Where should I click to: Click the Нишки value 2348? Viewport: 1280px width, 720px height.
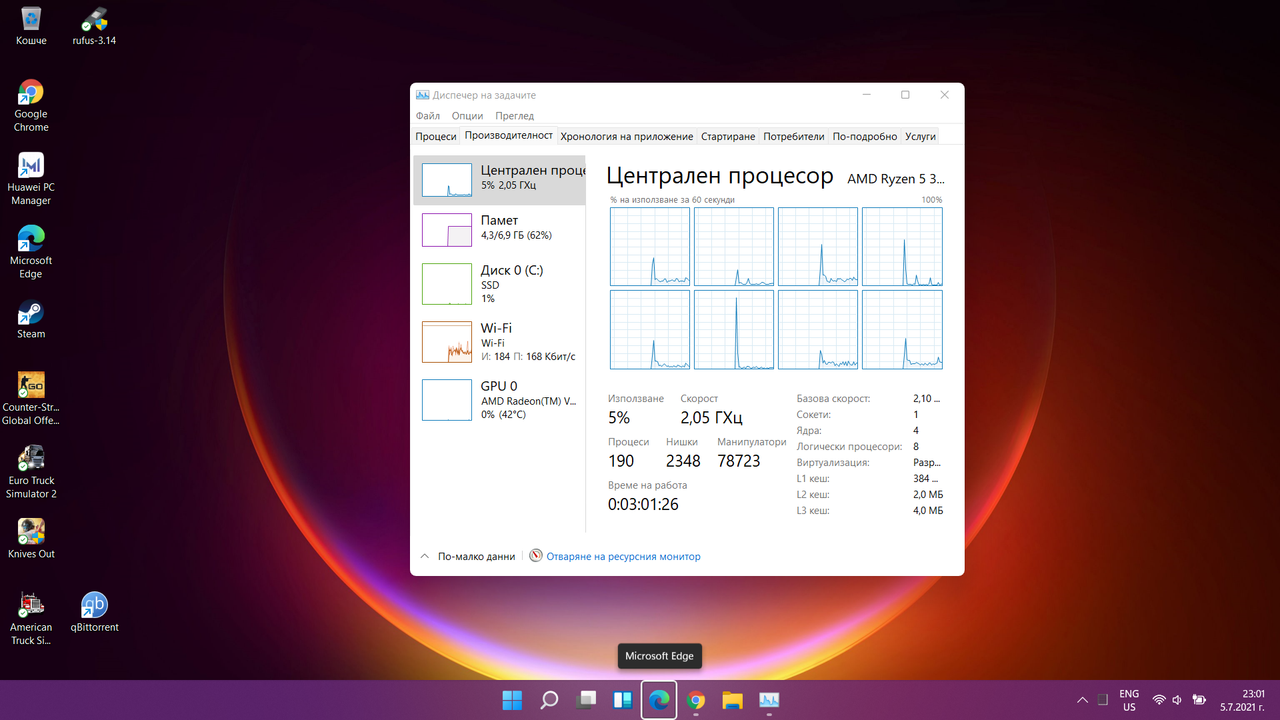pos(683,461)
